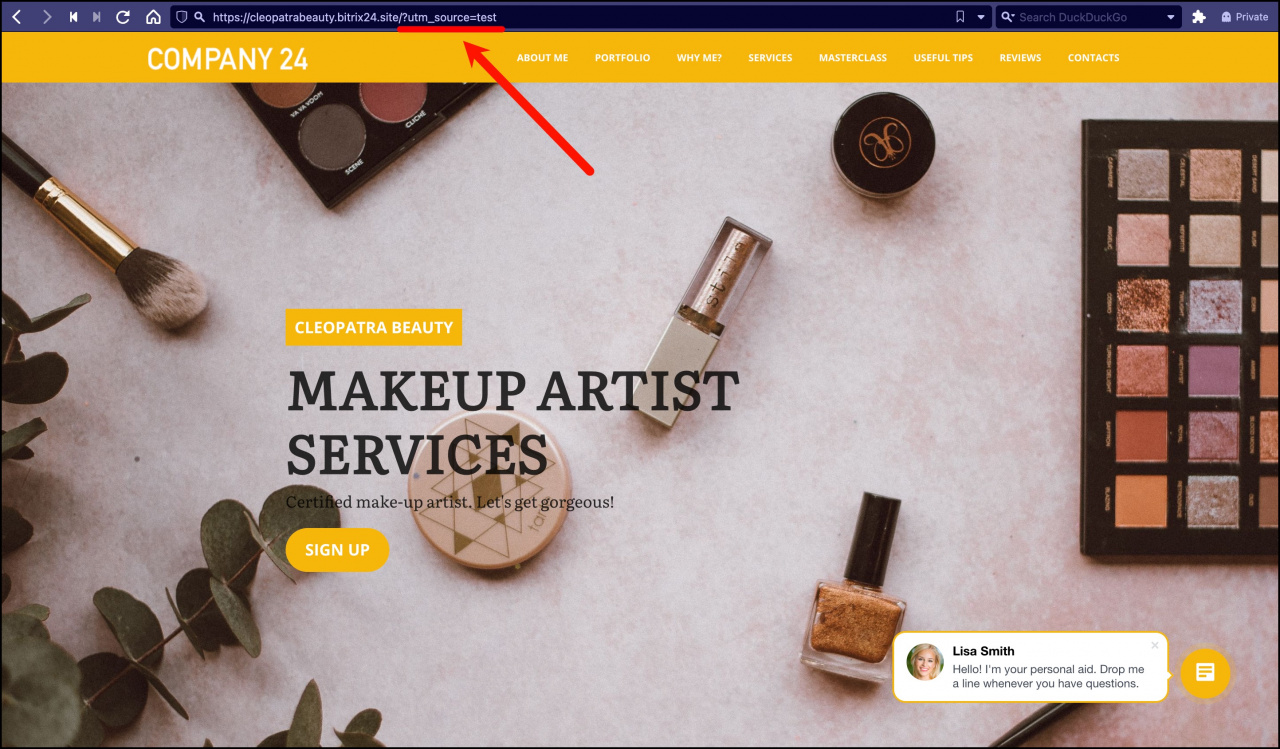This screenshot has height=749, width=1280.
Task: Click the shield icon in address bar
Action: click(x=182, y=17)
